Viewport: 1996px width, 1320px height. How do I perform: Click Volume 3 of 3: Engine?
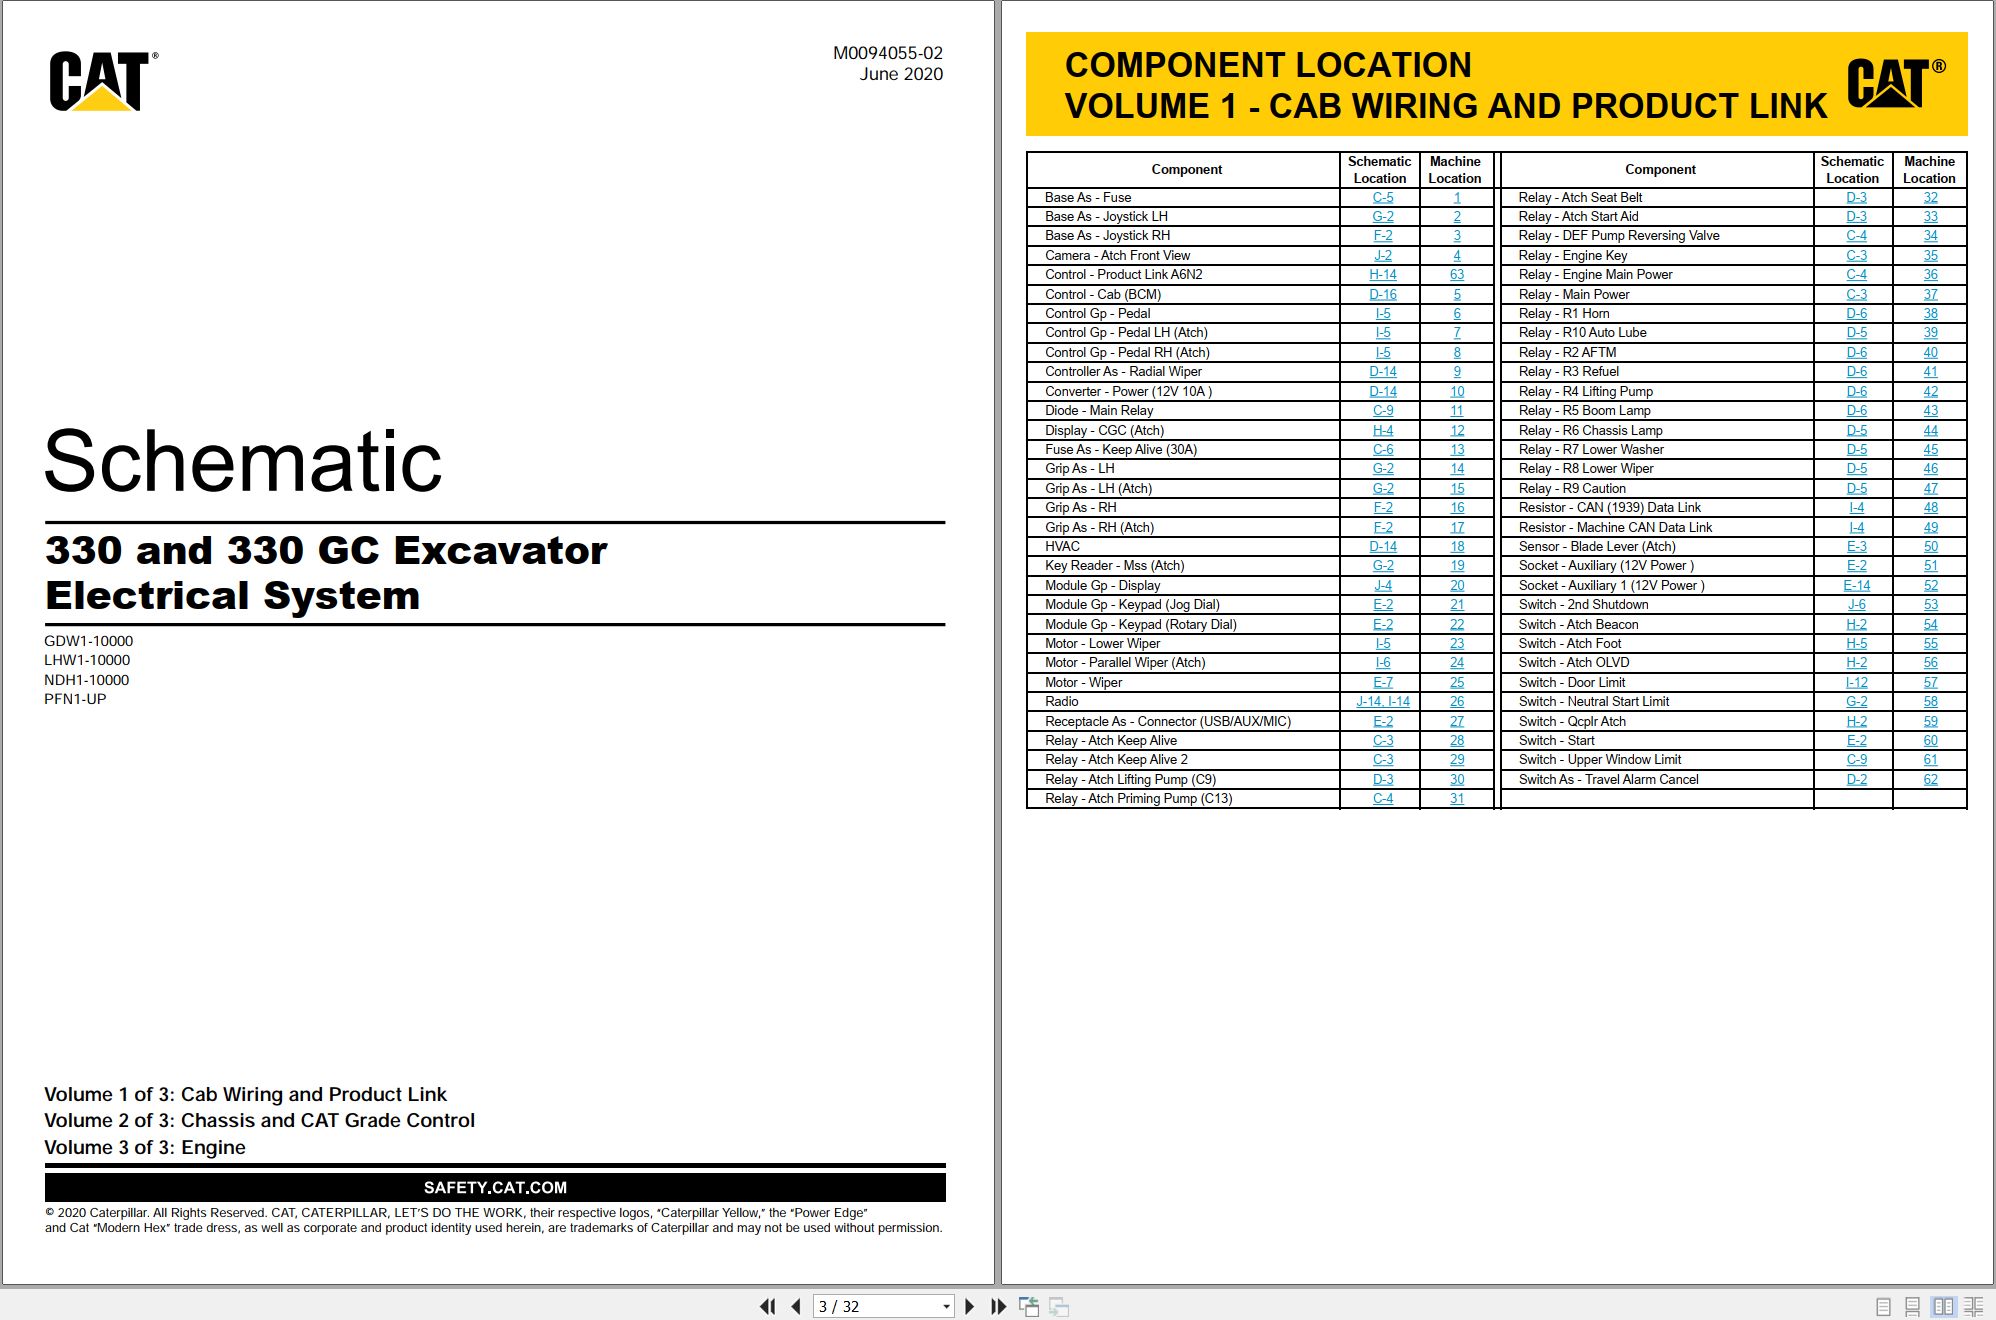click(x=145, y=1147)
